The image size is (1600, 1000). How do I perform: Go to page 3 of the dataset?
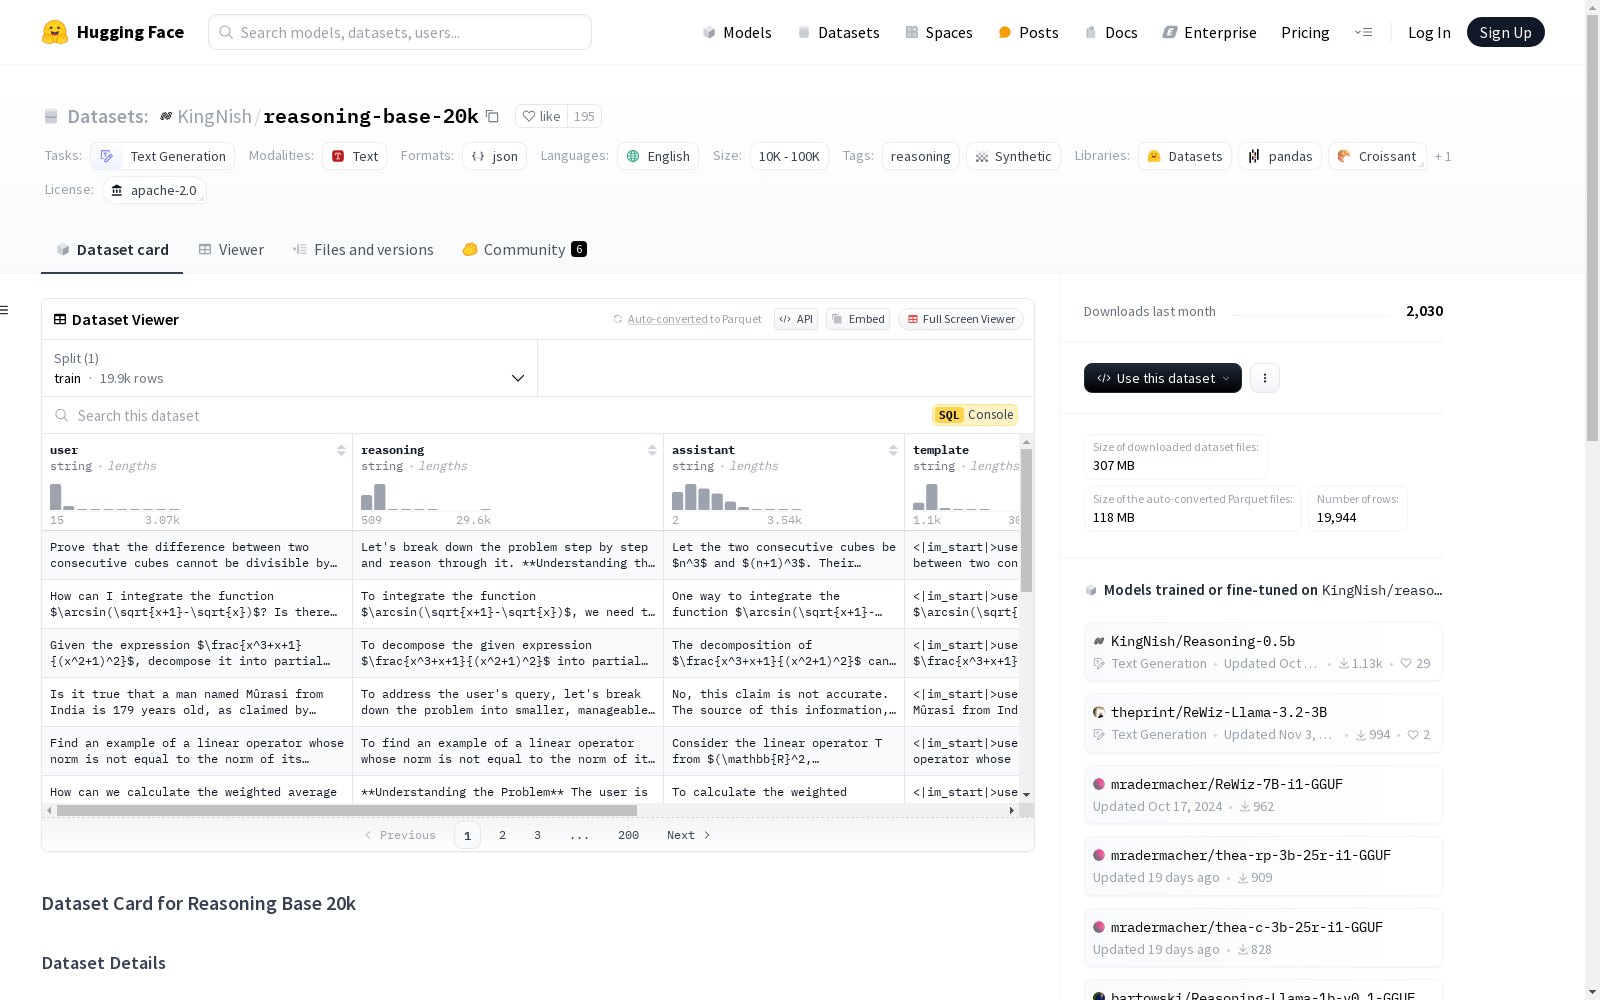pyautogui.click(x=537, y=835)
